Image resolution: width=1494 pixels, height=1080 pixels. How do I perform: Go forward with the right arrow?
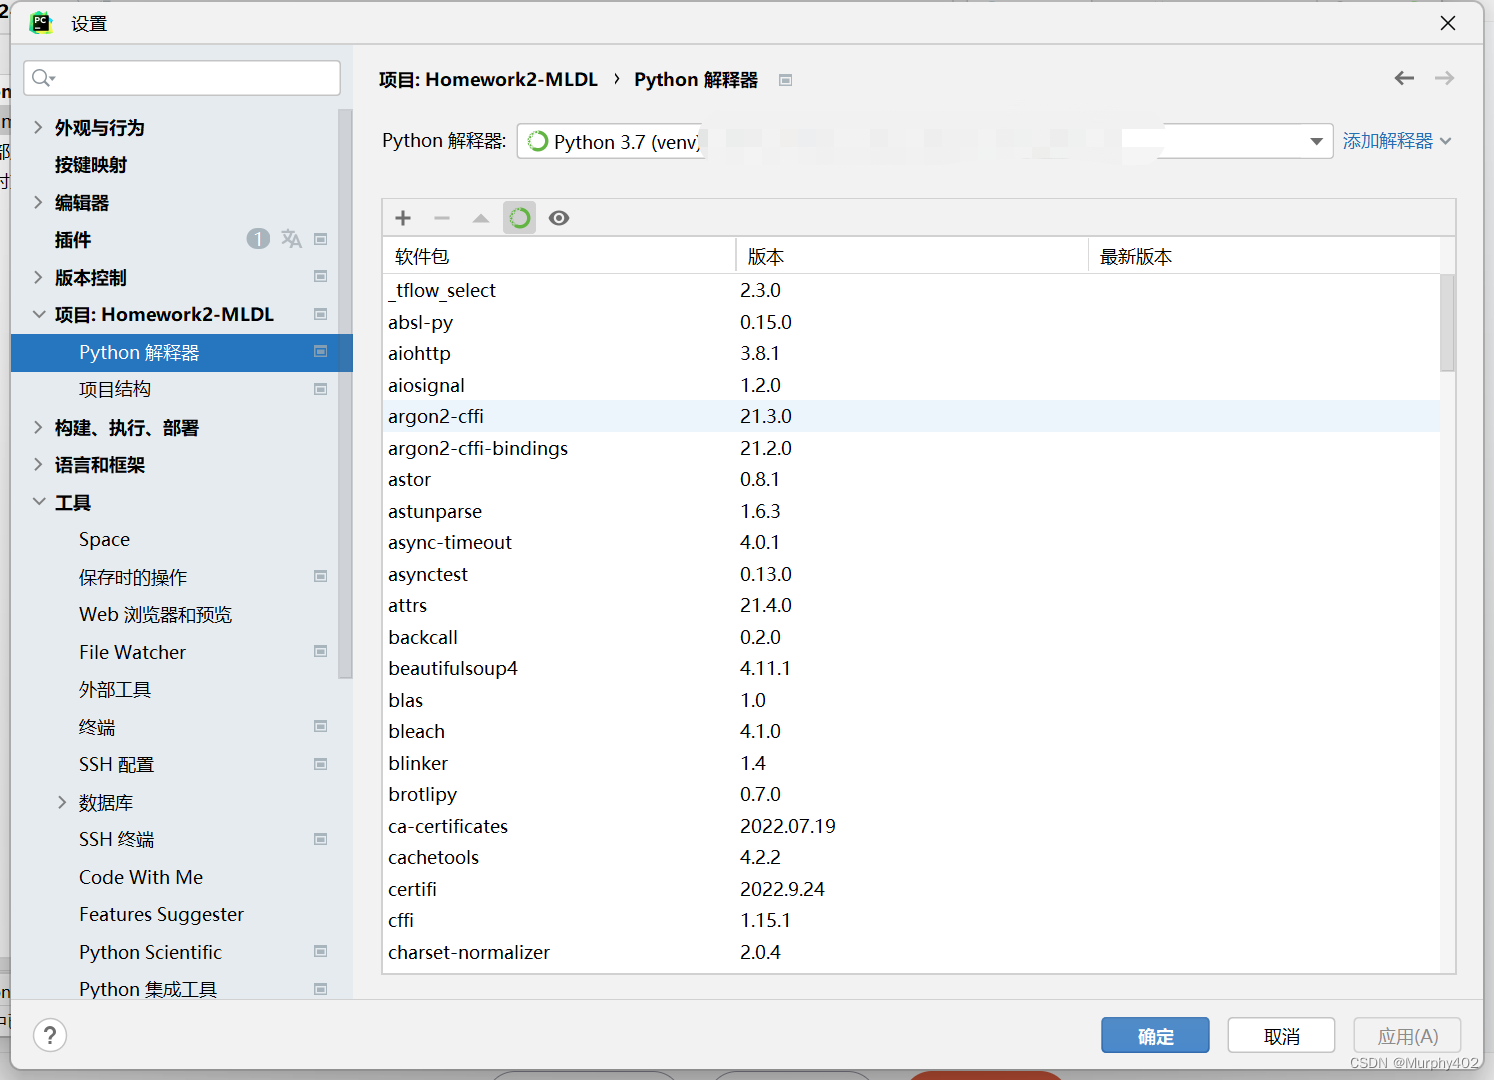[x=1444, y=78]
